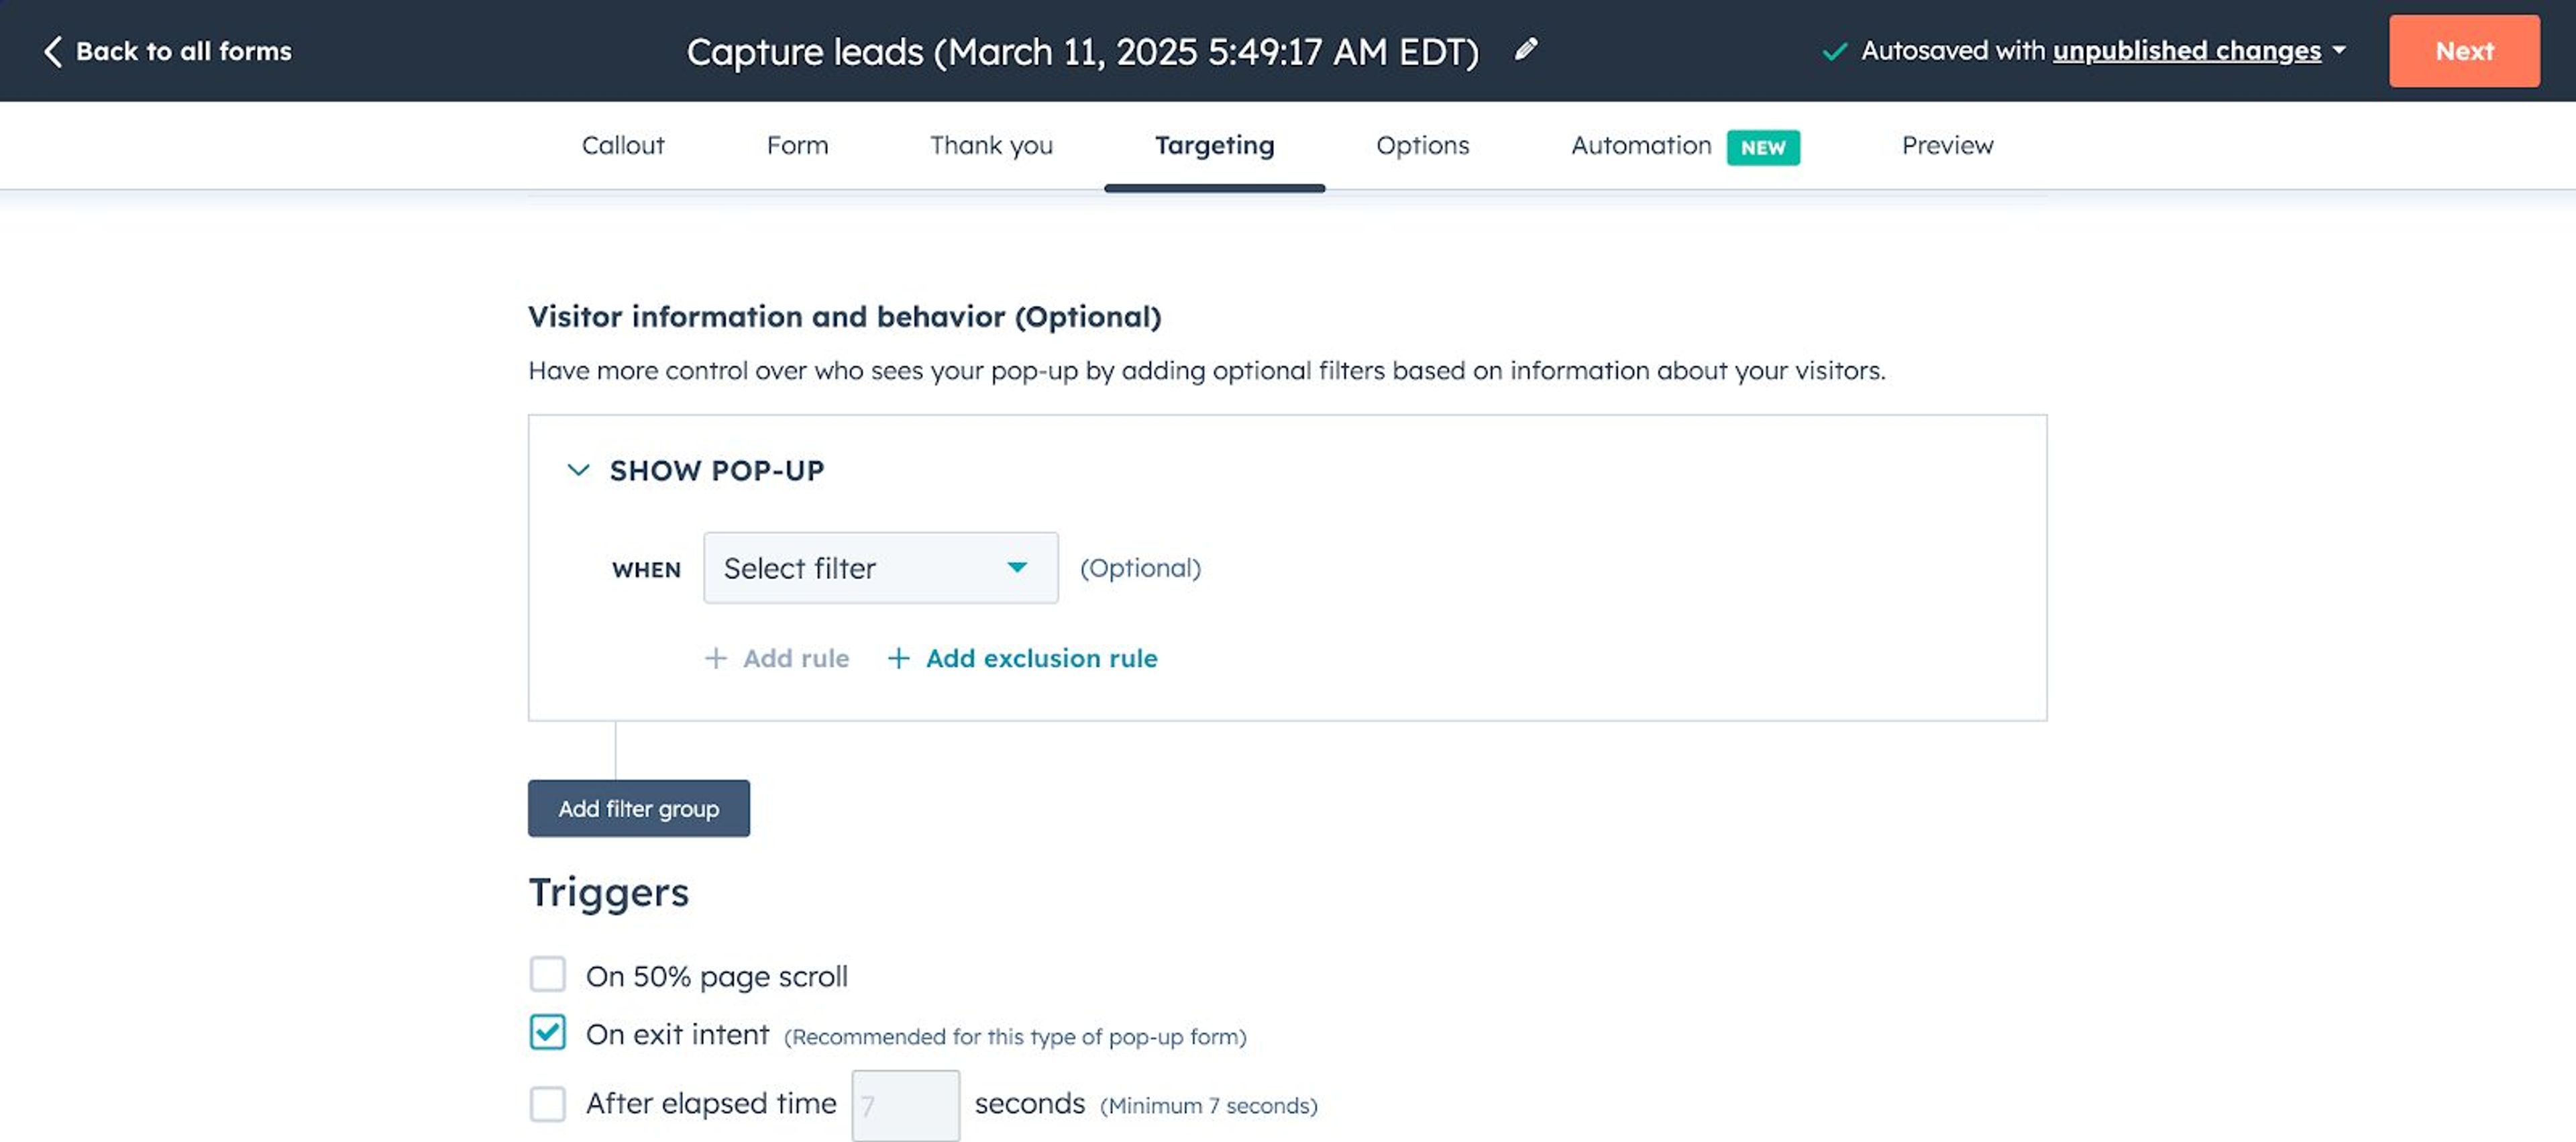The height and width of the screenshot is (1142, 2576).
Task: Click the plus icon next to Add rule
Action: [x=716, y=659]
